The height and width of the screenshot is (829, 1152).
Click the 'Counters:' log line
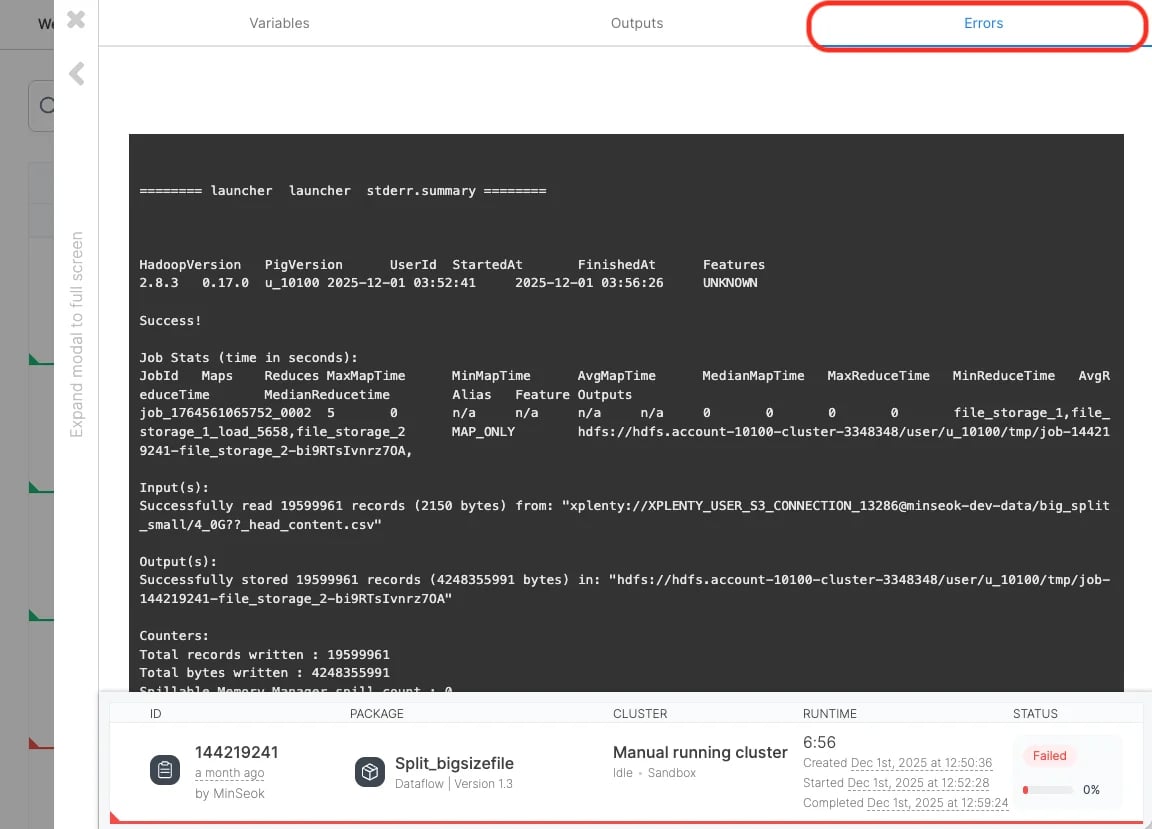(174, 636)
